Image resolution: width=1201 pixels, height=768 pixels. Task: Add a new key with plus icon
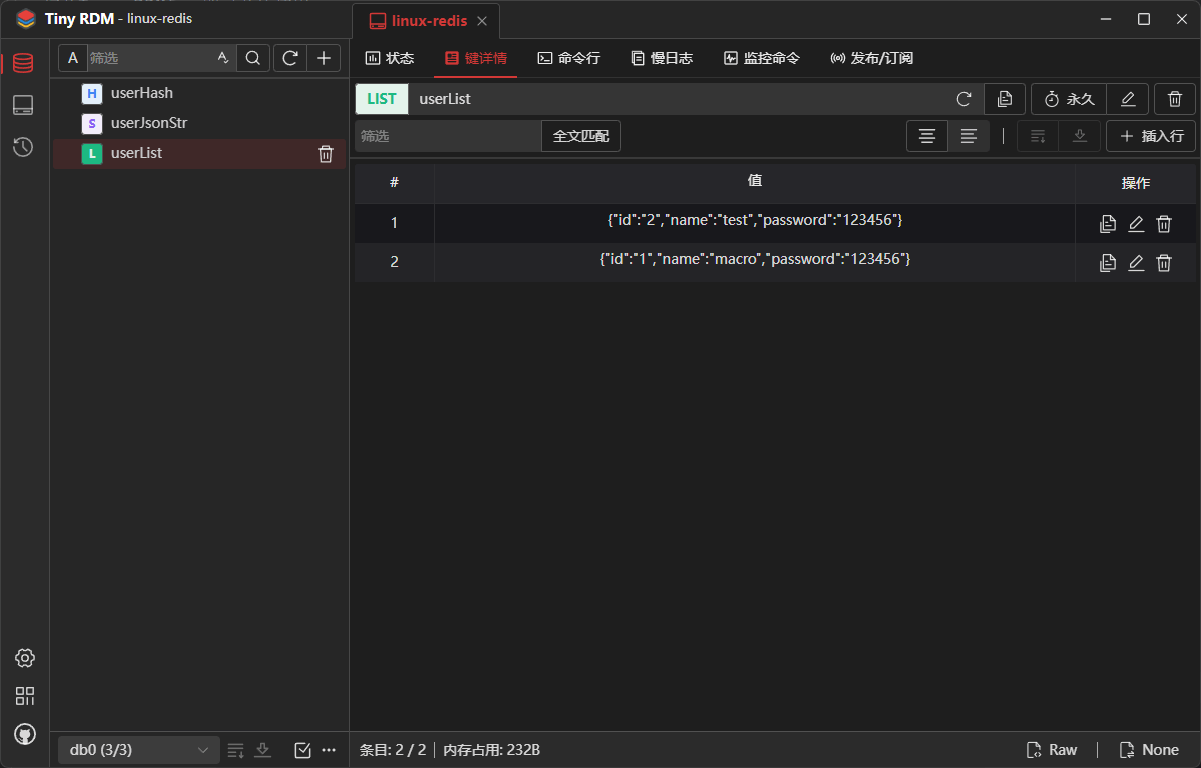point(323,58)
